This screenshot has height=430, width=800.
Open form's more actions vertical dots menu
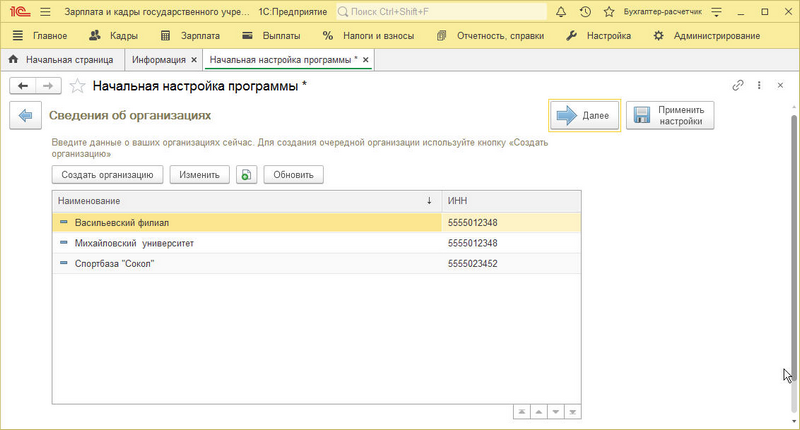pos(760,86)
